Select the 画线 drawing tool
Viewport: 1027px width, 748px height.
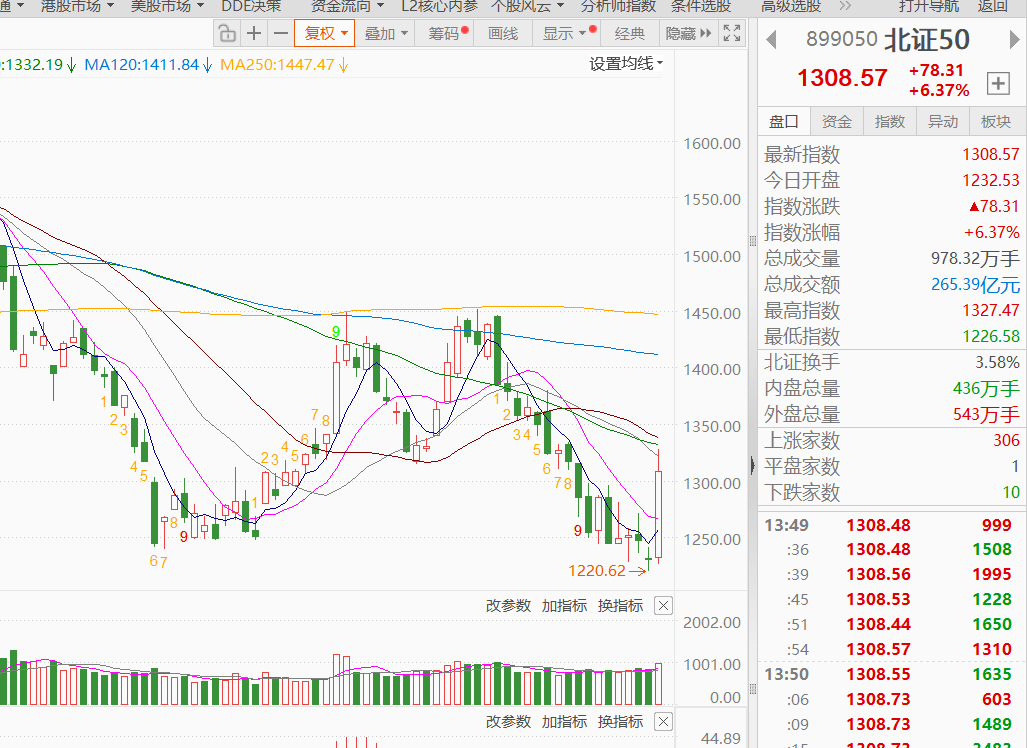(x=503, y=33)
